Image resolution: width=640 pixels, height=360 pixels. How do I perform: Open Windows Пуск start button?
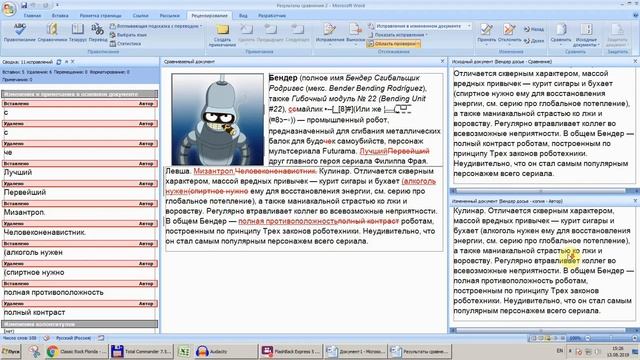point(11,351)
